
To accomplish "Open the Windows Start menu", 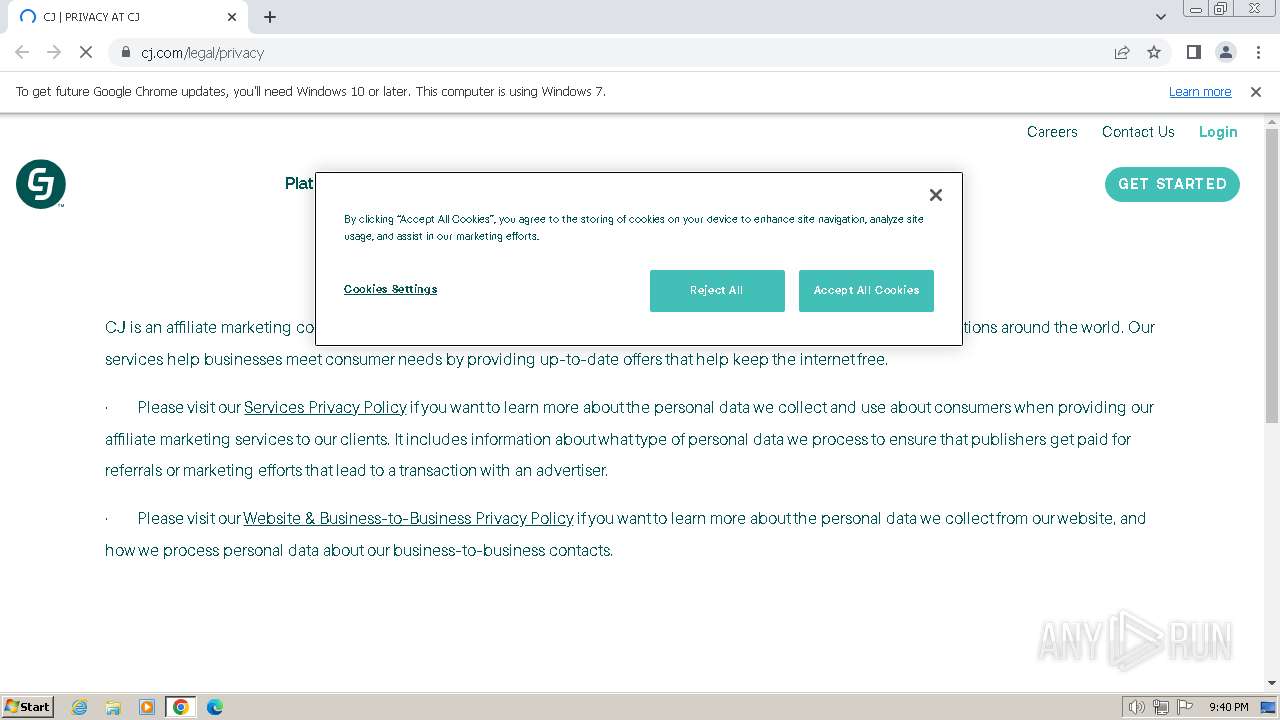I will coord(28,706).
